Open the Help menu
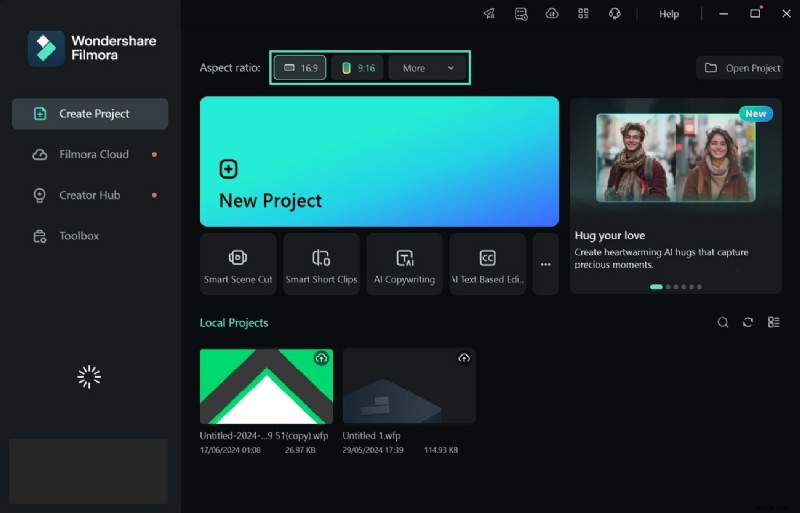Image resolution: width=800 pixels, height=513 pixels. coord(669,14)
